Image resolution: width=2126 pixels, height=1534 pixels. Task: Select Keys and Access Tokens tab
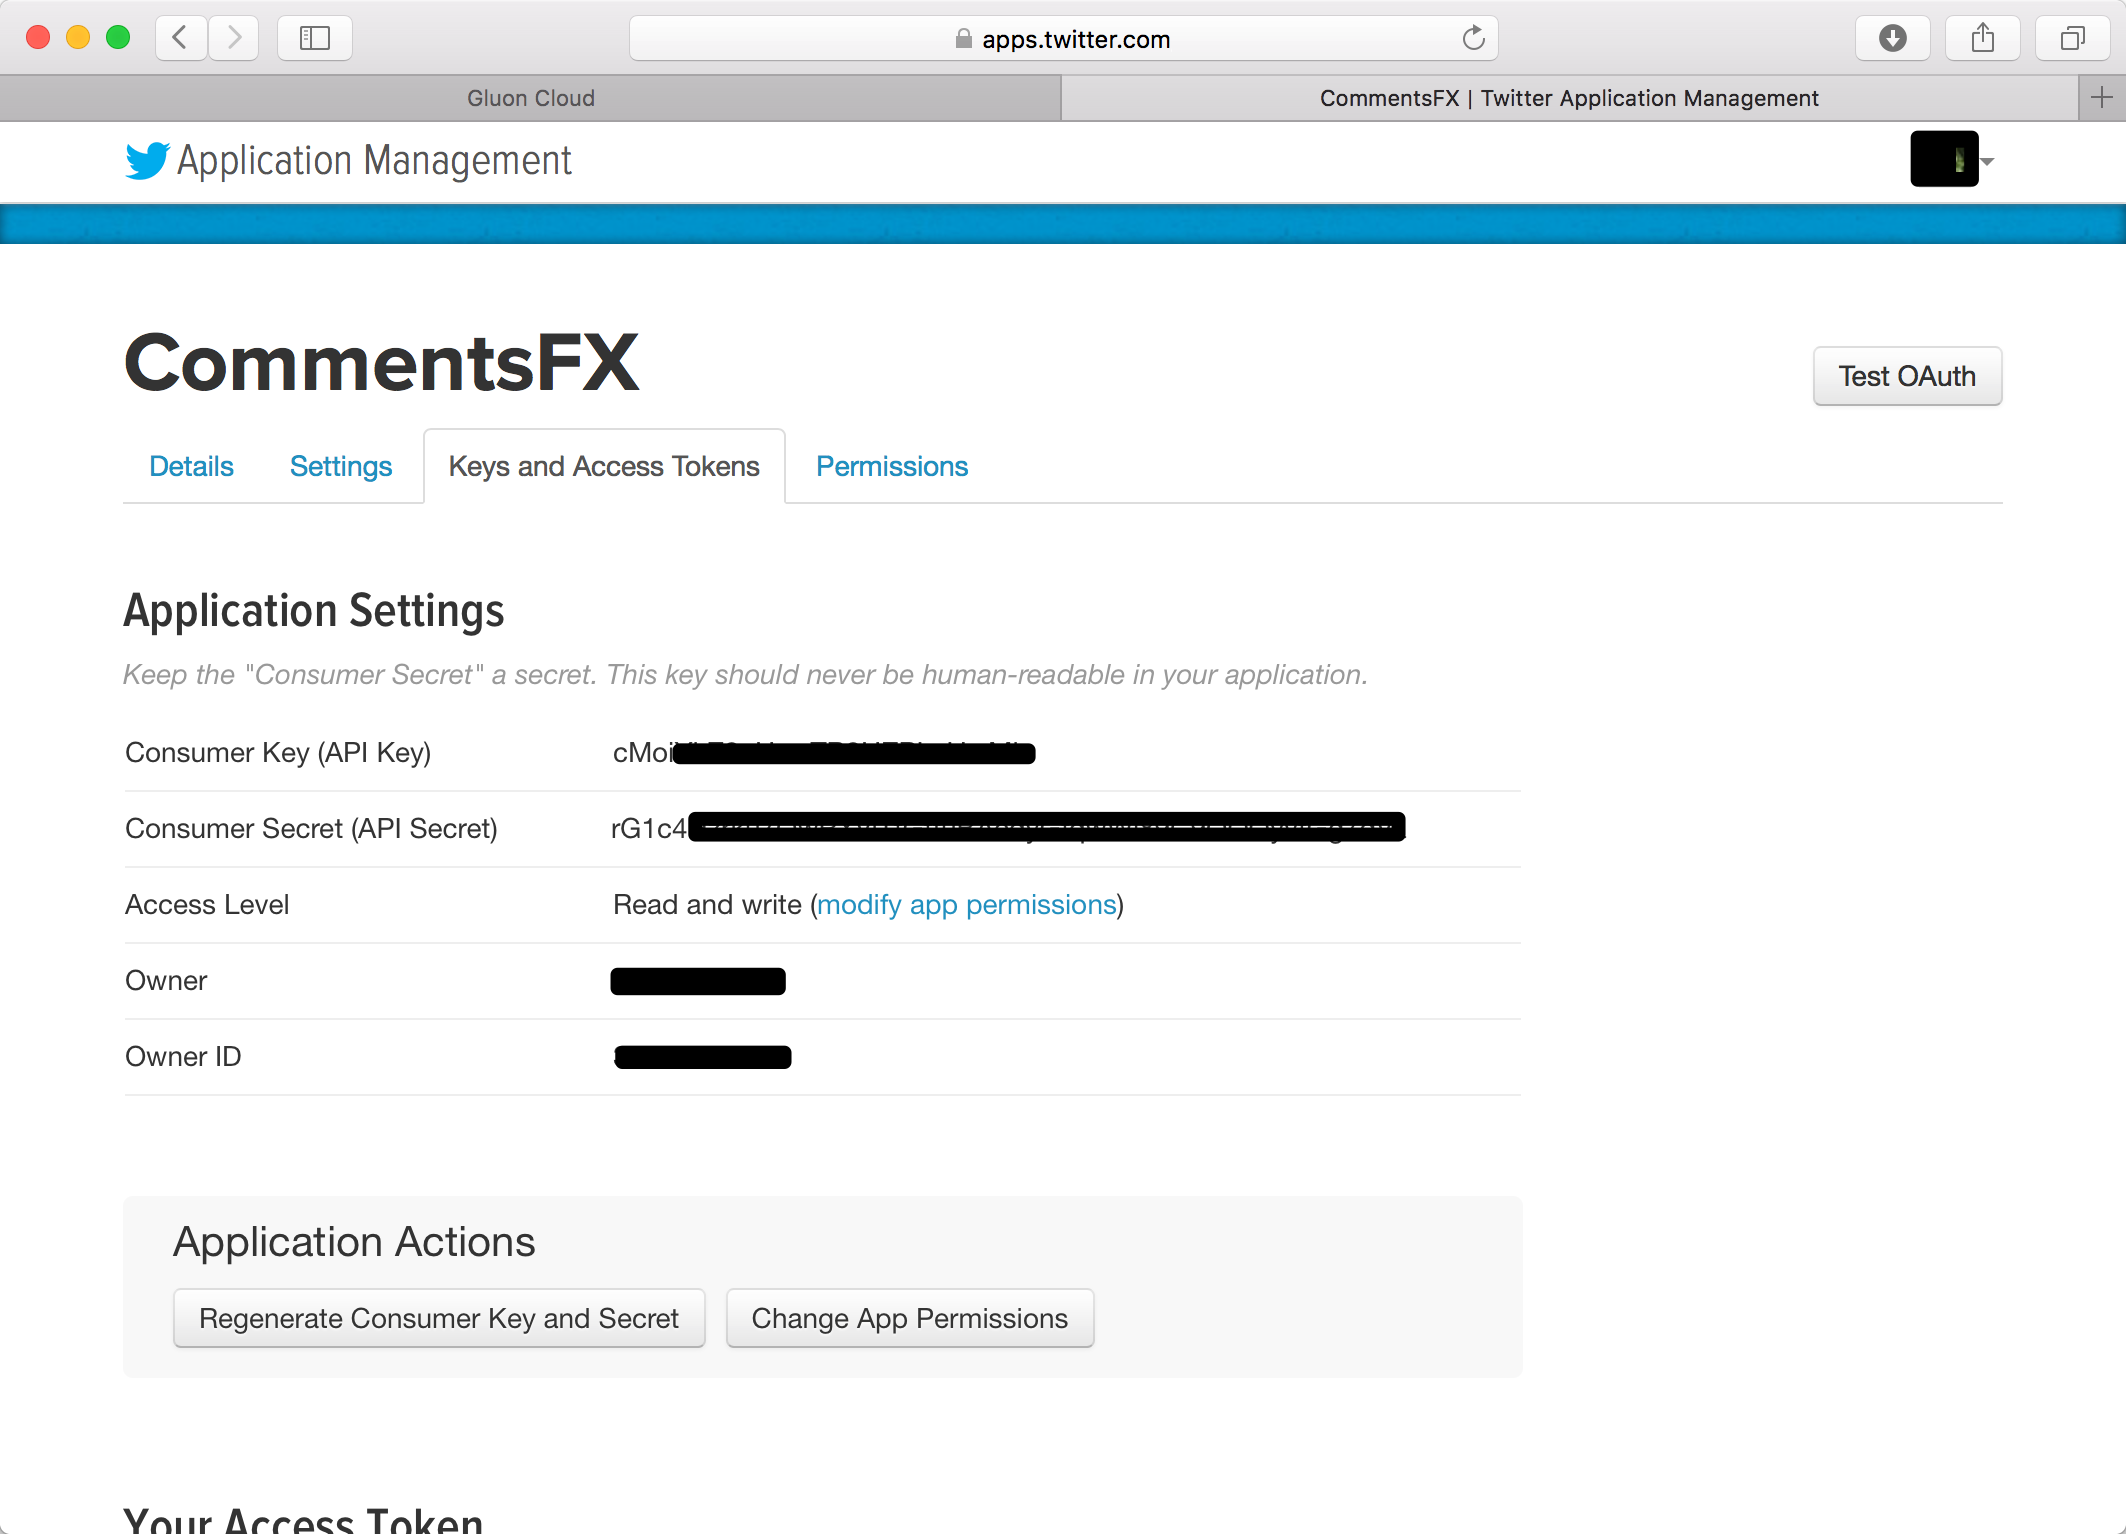coord(604,466)
